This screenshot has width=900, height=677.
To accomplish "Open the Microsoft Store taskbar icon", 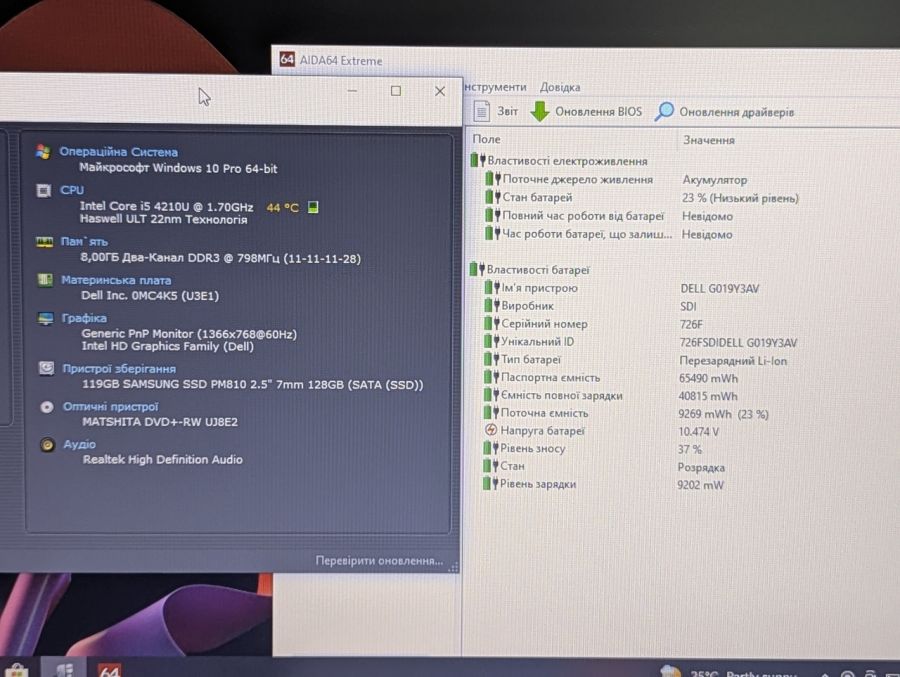I will click(17, 671).
